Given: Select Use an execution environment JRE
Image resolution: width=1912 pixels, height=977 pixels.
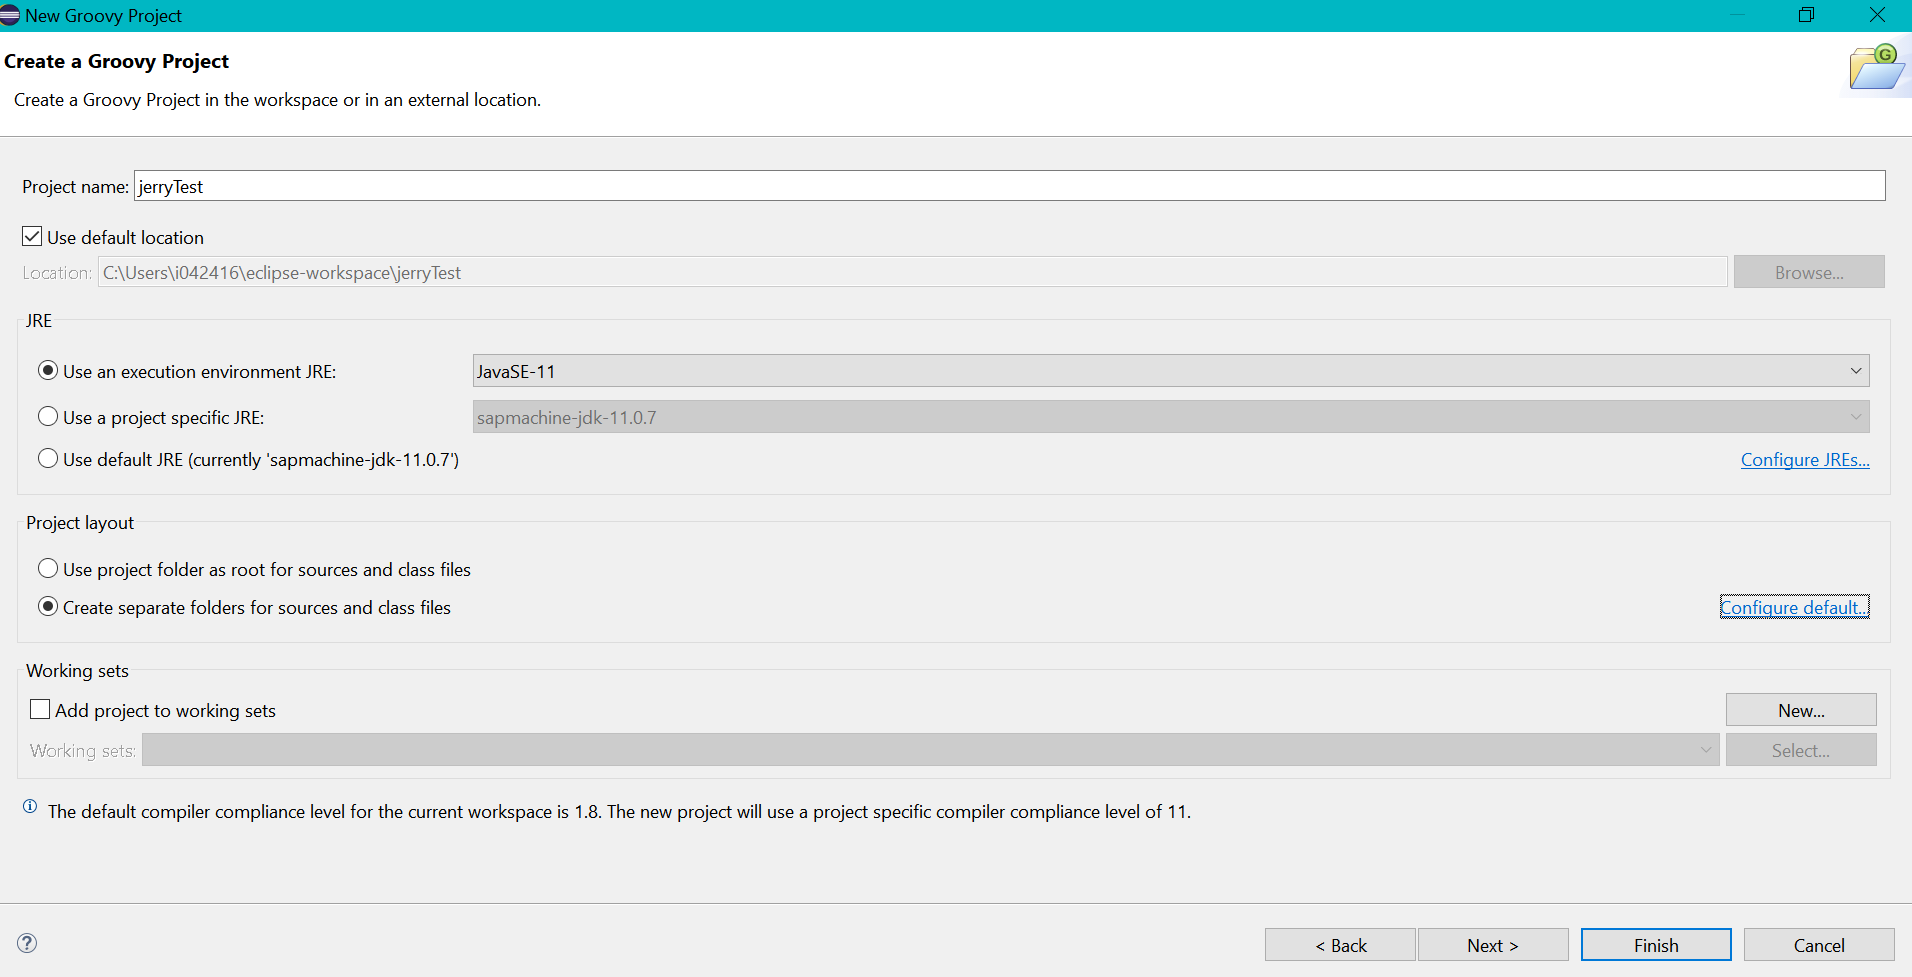Looking at the screenshot, I should click(x=48, y=371).
